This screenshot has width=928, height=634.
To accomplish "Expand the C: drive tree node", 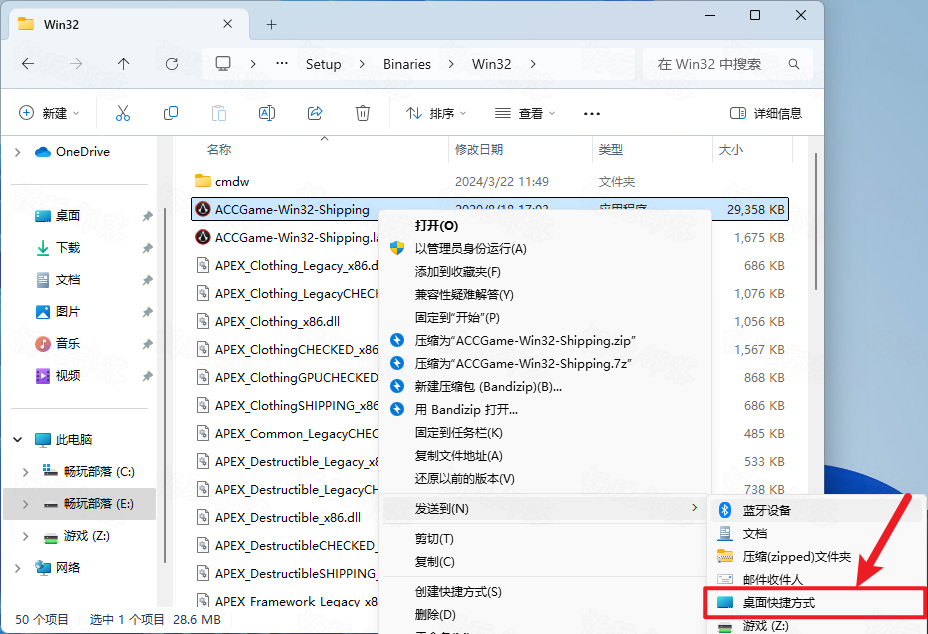I will point(25,472).
